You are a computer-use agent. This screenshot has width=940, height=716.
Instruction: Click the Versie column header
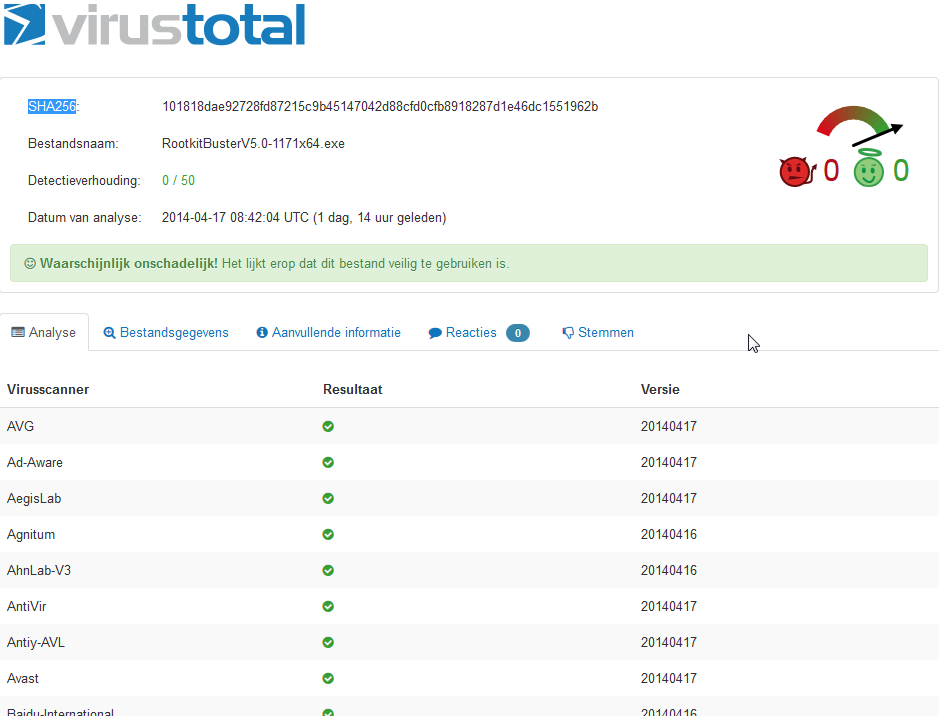tap(660, 390)
